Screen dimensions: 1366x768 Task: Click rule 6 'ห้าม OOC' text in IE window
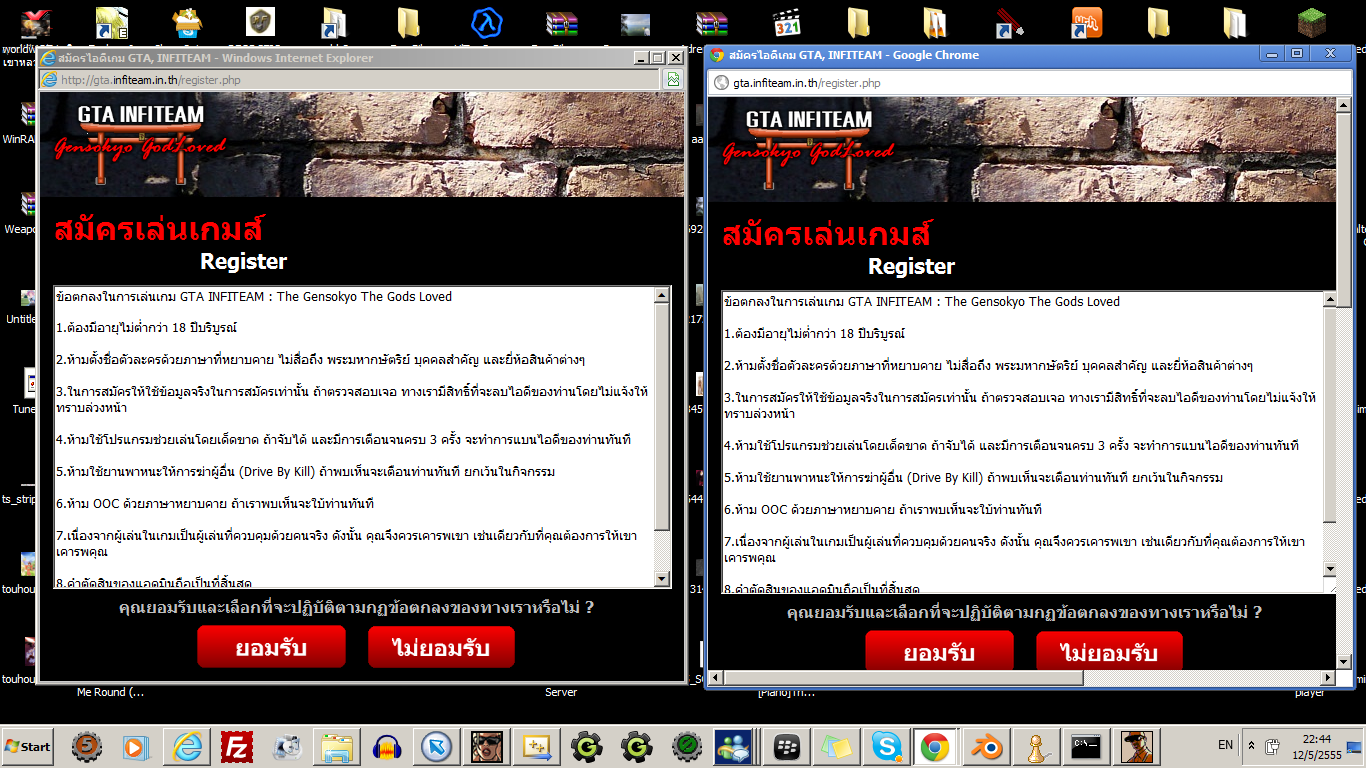215,504
